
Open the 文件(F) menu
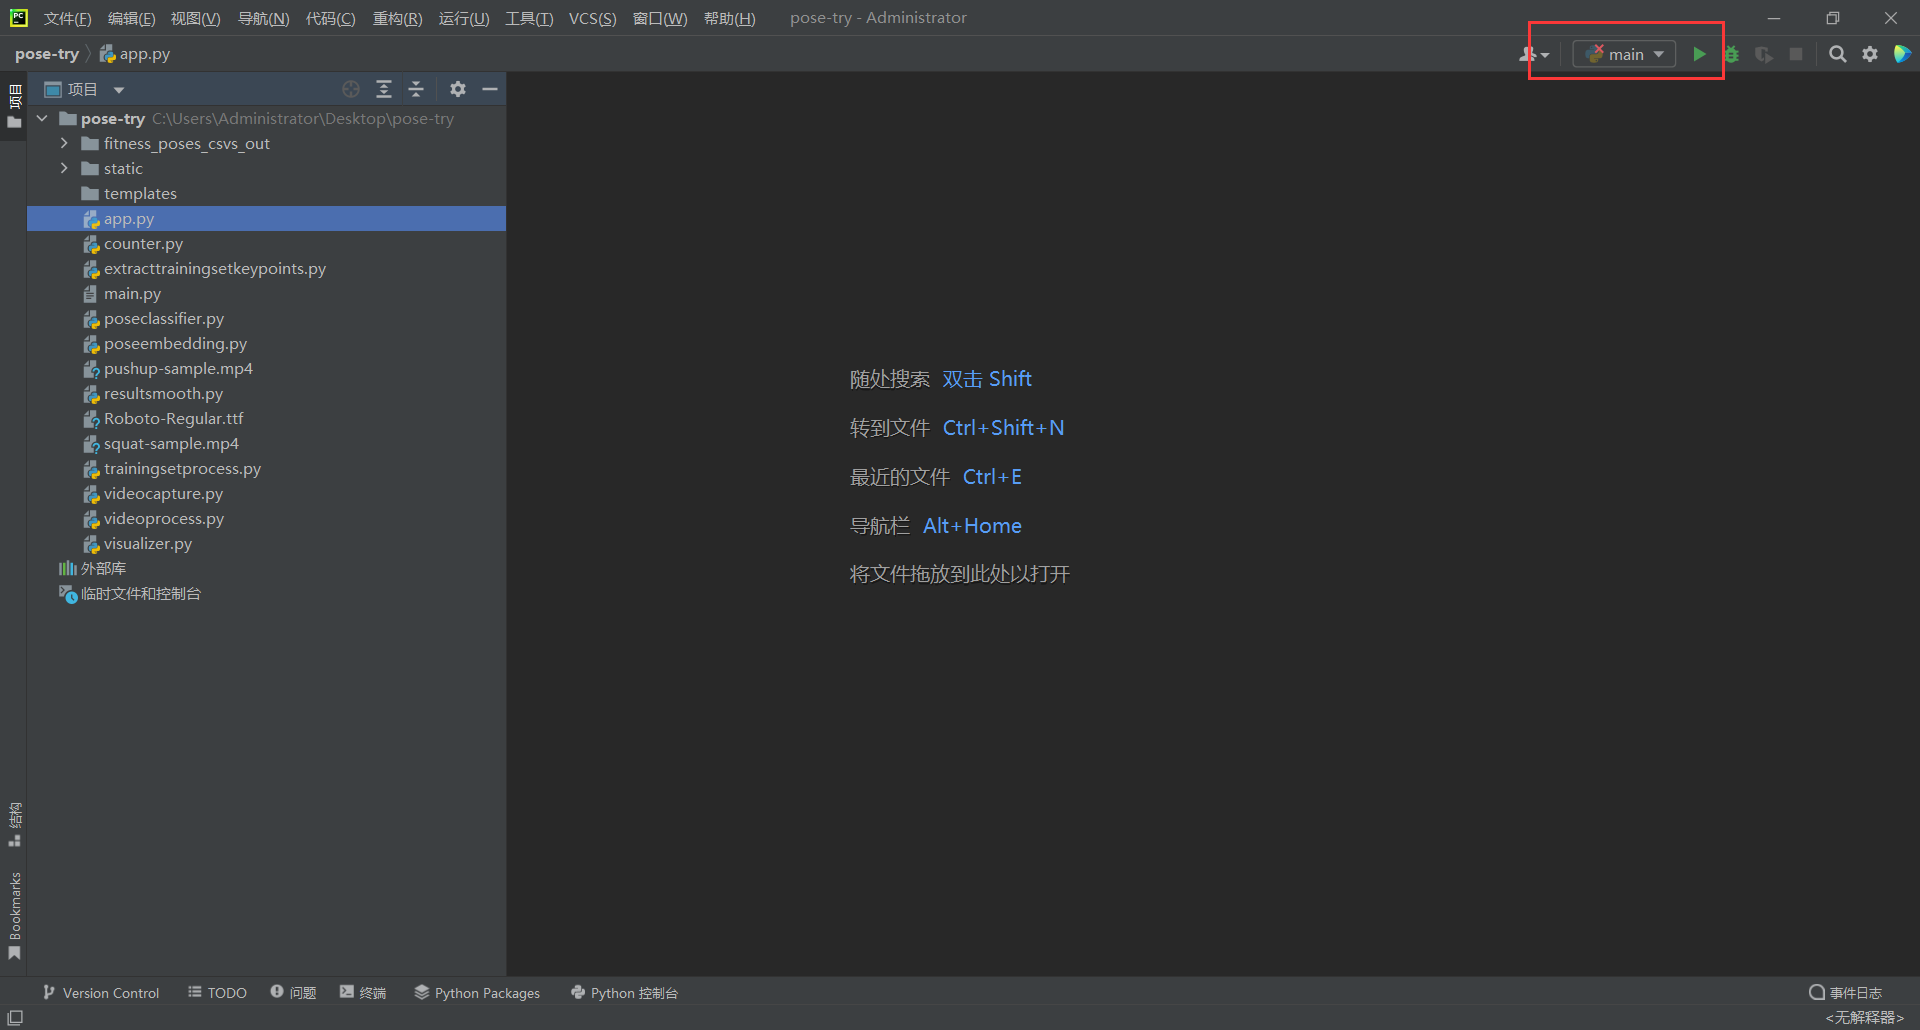tap(67, 18)
